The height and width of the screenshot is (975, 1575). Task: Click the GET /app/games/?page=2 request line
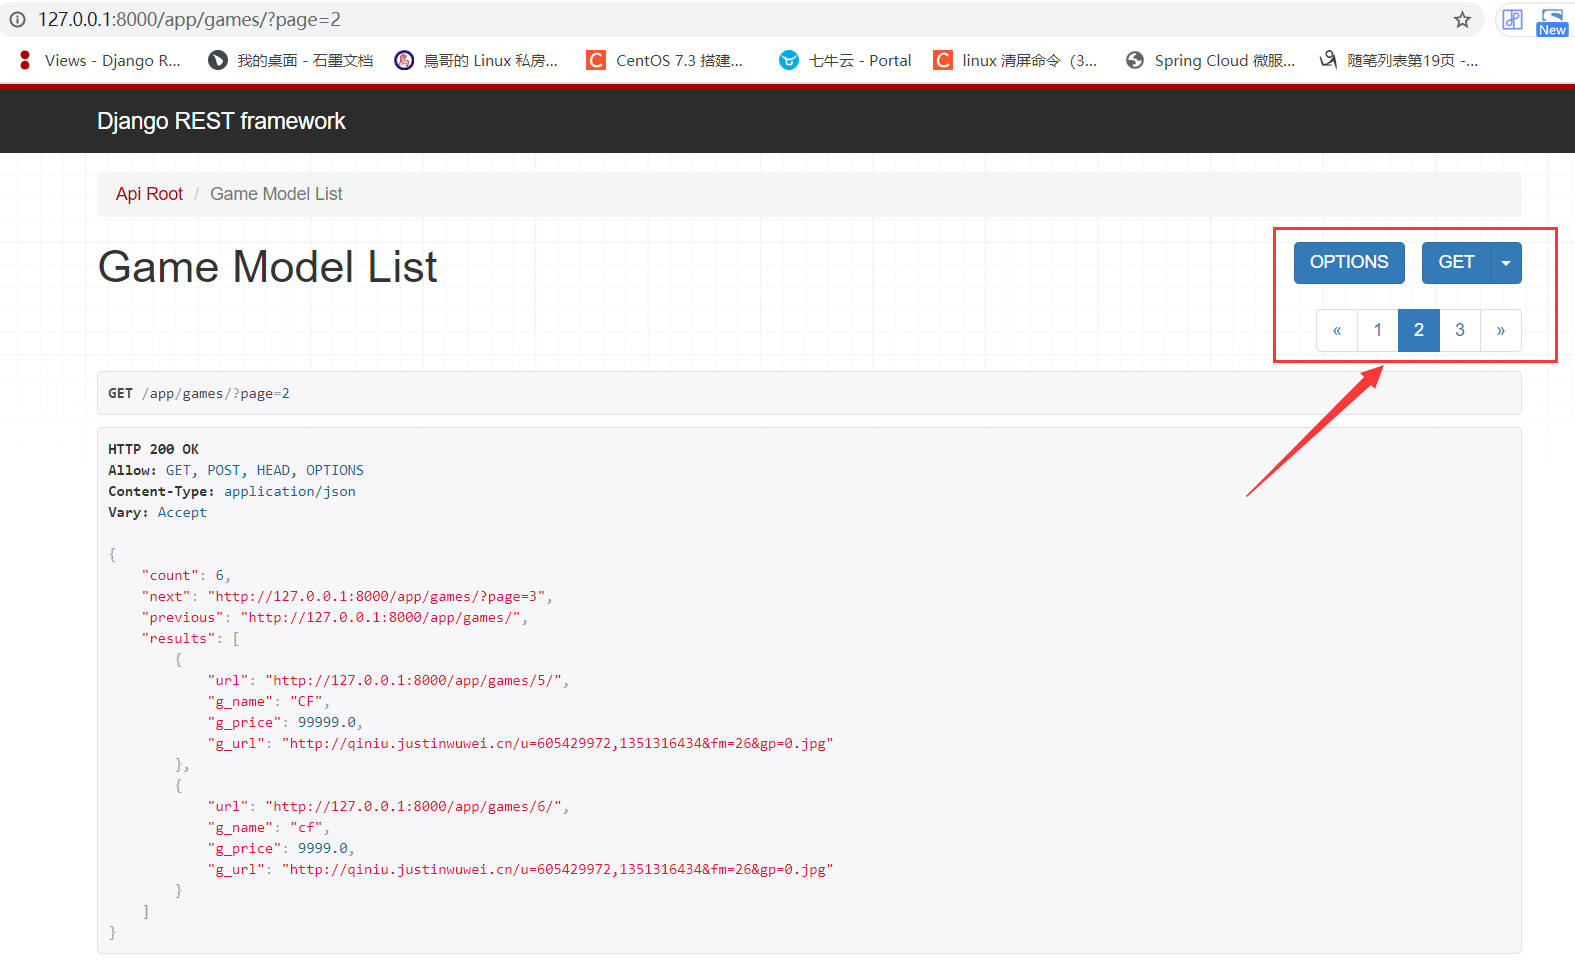(x=199, y=394)
